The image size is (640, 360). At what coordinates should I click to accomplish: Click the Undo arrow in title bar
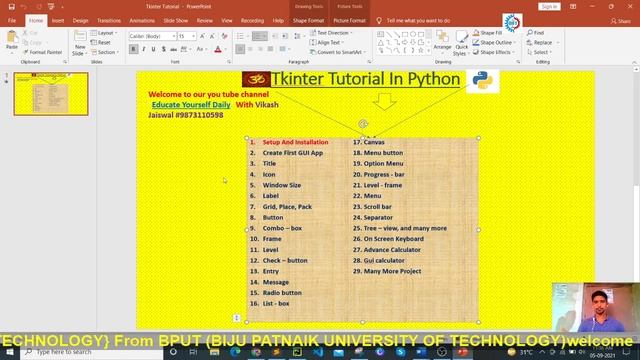[24, 7]
